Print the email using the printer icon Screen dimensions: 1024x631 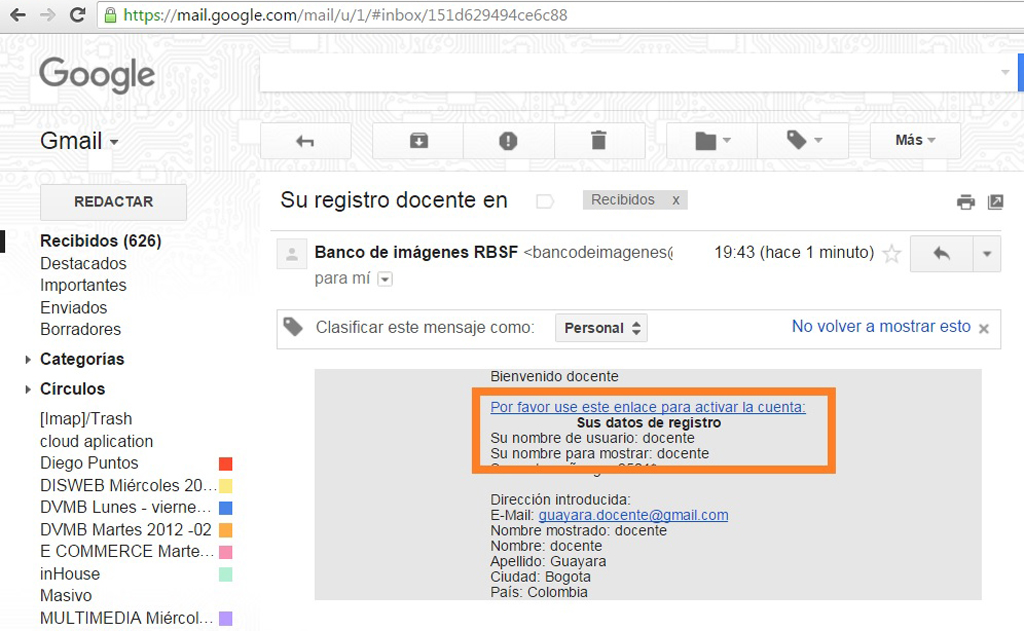965,202
